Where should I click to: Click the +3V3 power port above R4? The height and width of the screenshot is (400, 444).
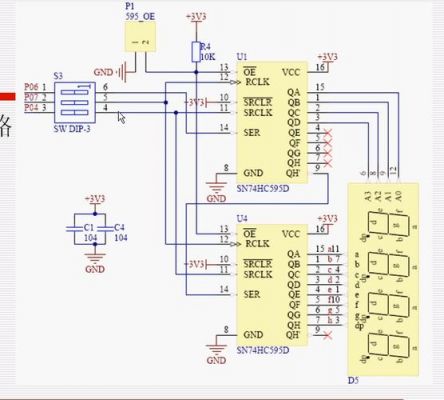[196, 17]
